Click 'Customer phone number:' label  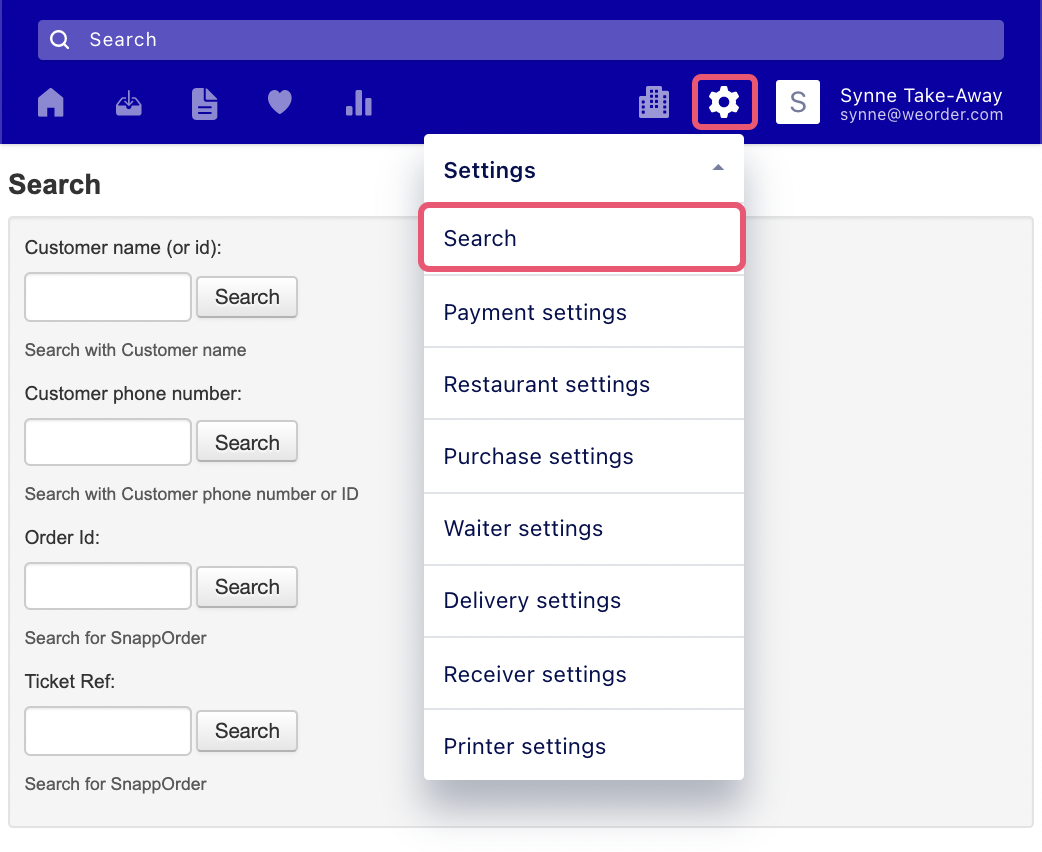tap(133, 393)
